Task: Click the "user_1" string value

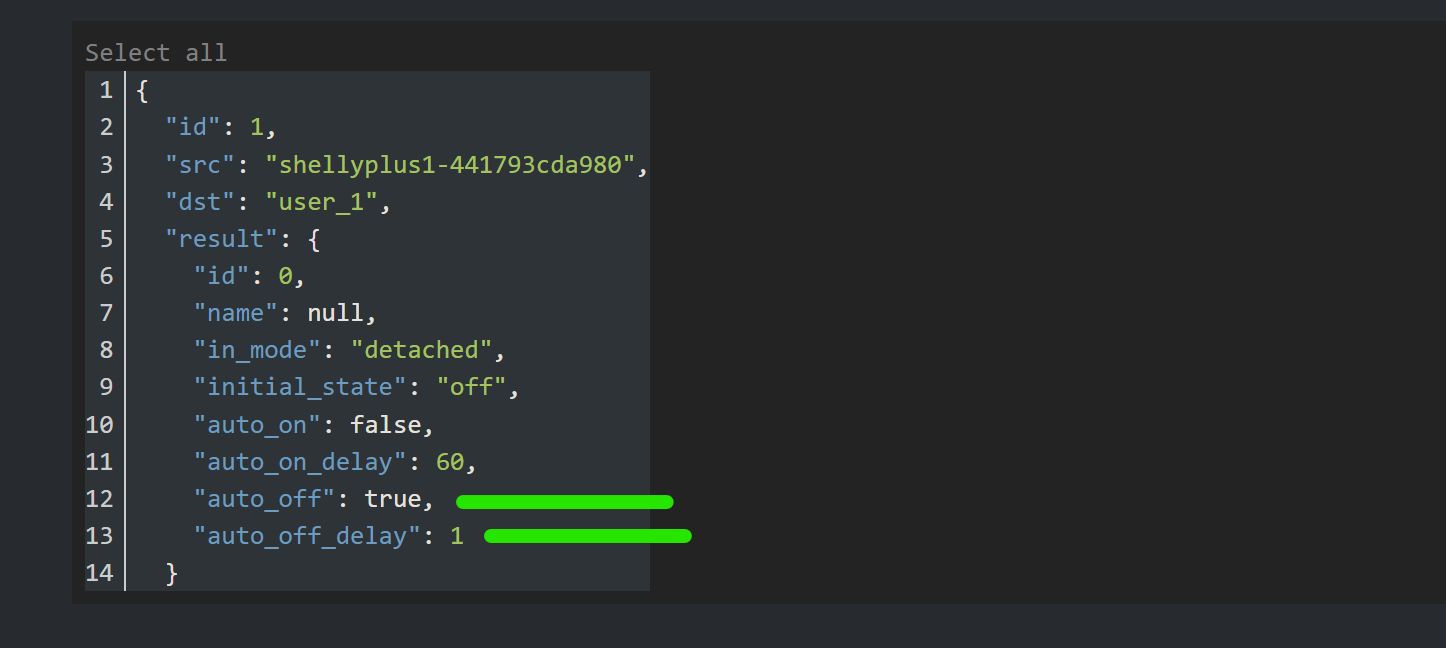Action: click(x=322, y=202)
